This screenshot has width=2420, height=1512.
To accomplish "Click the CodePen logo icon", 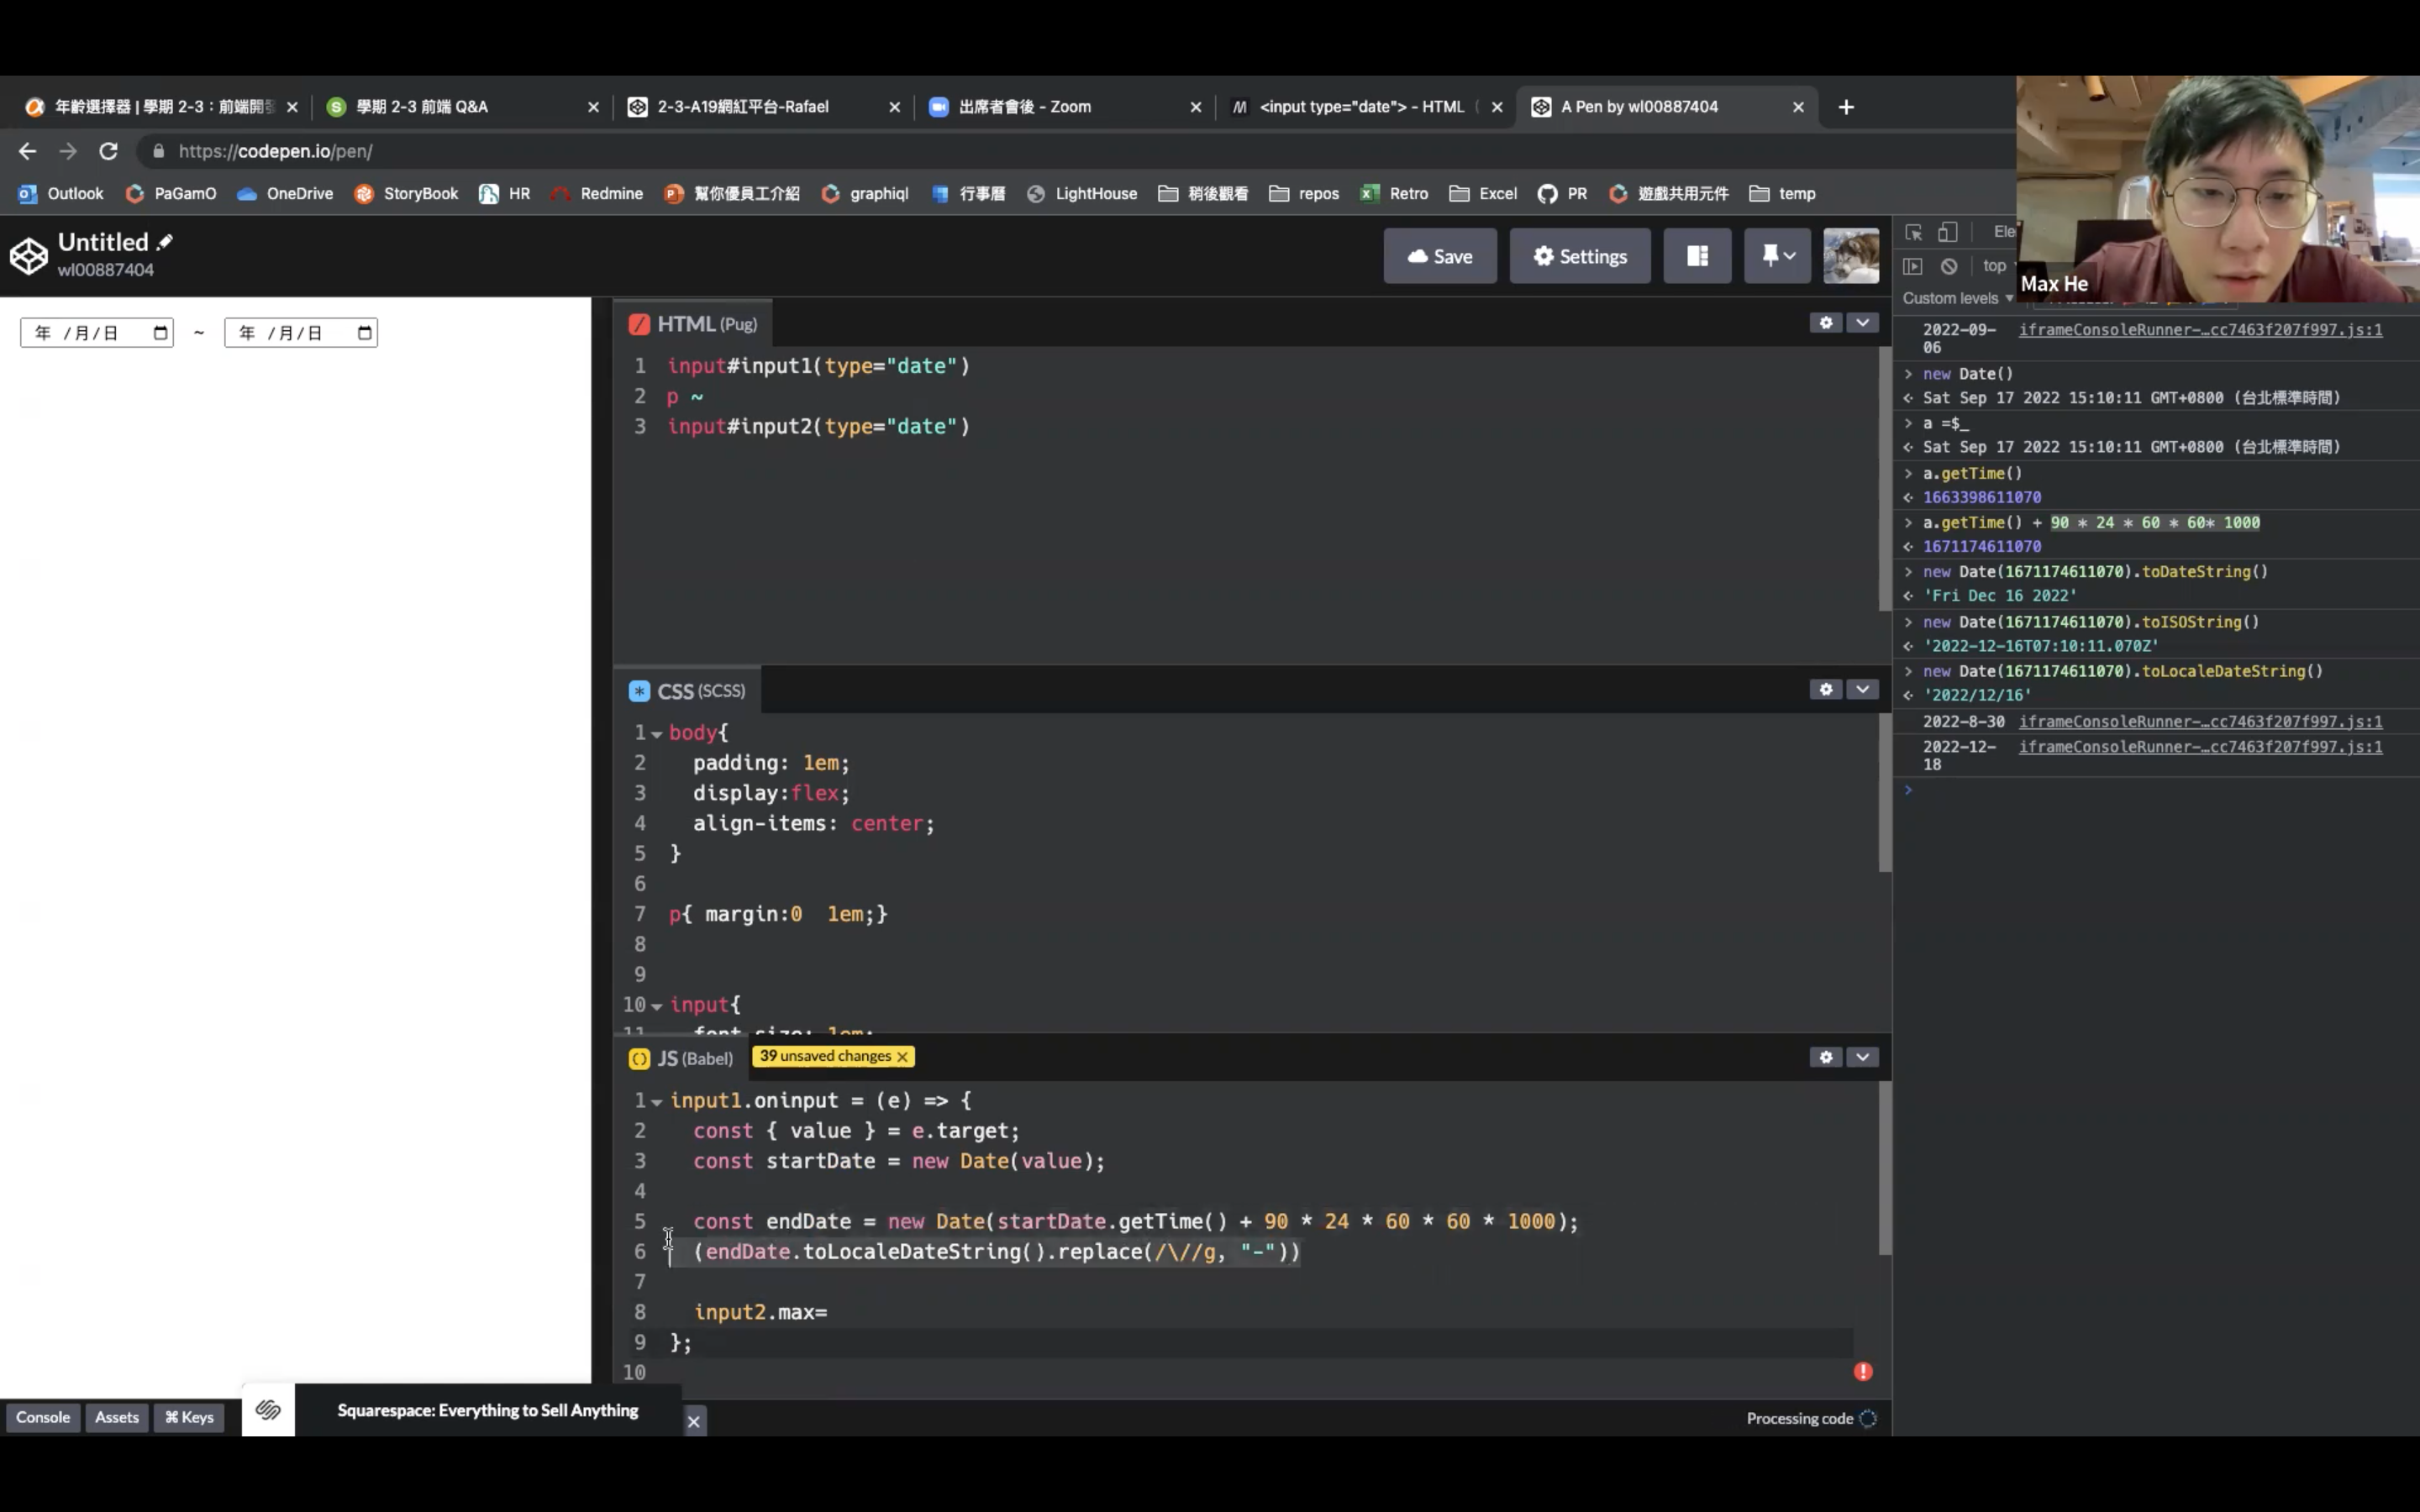I will click(28, 256).
